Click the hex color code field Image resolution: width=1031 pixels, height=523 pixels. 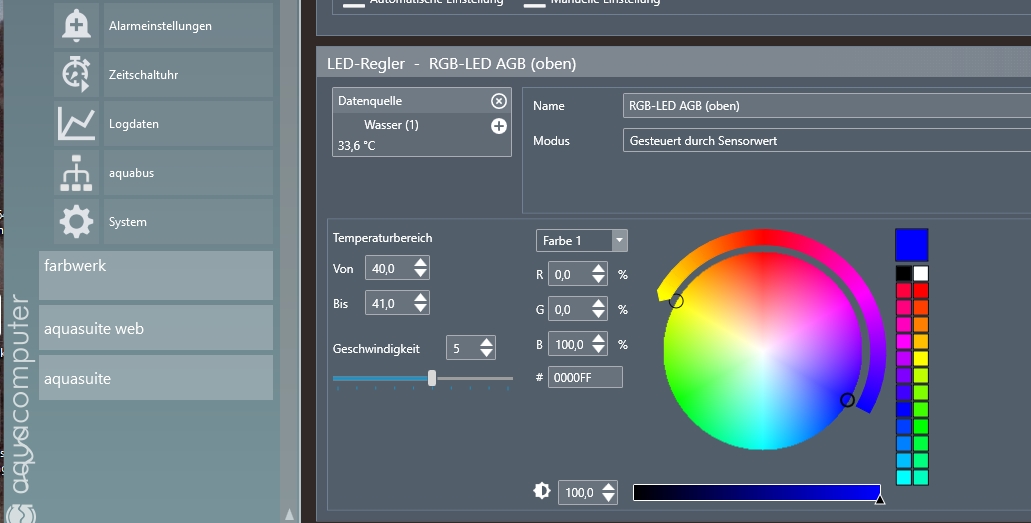(x=585, y=377)
